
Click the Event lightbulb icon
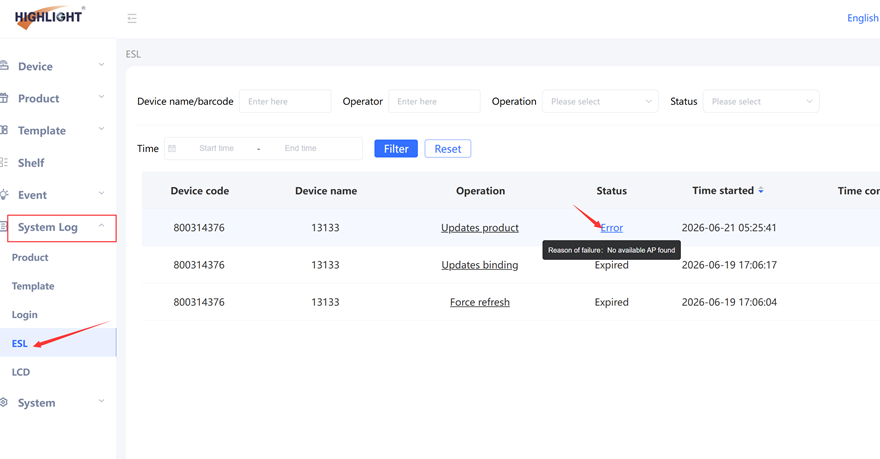pyautogui.click(x=4, y=195)
